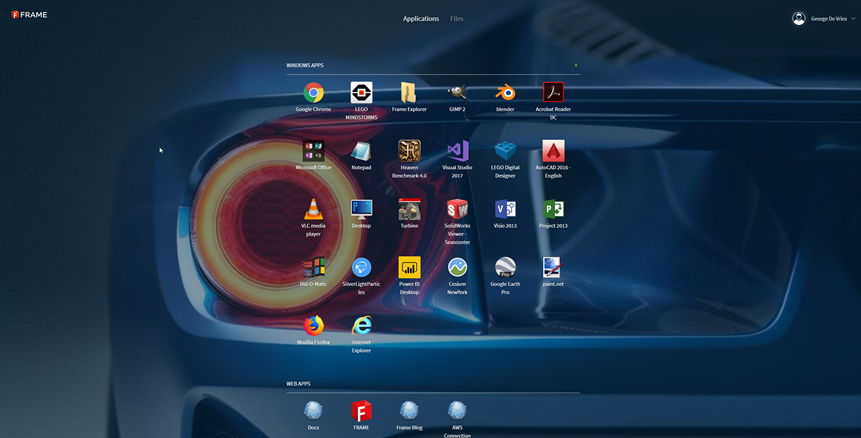
Task: Launch Mozilla Firefox
Action: (x=313, y=326)
